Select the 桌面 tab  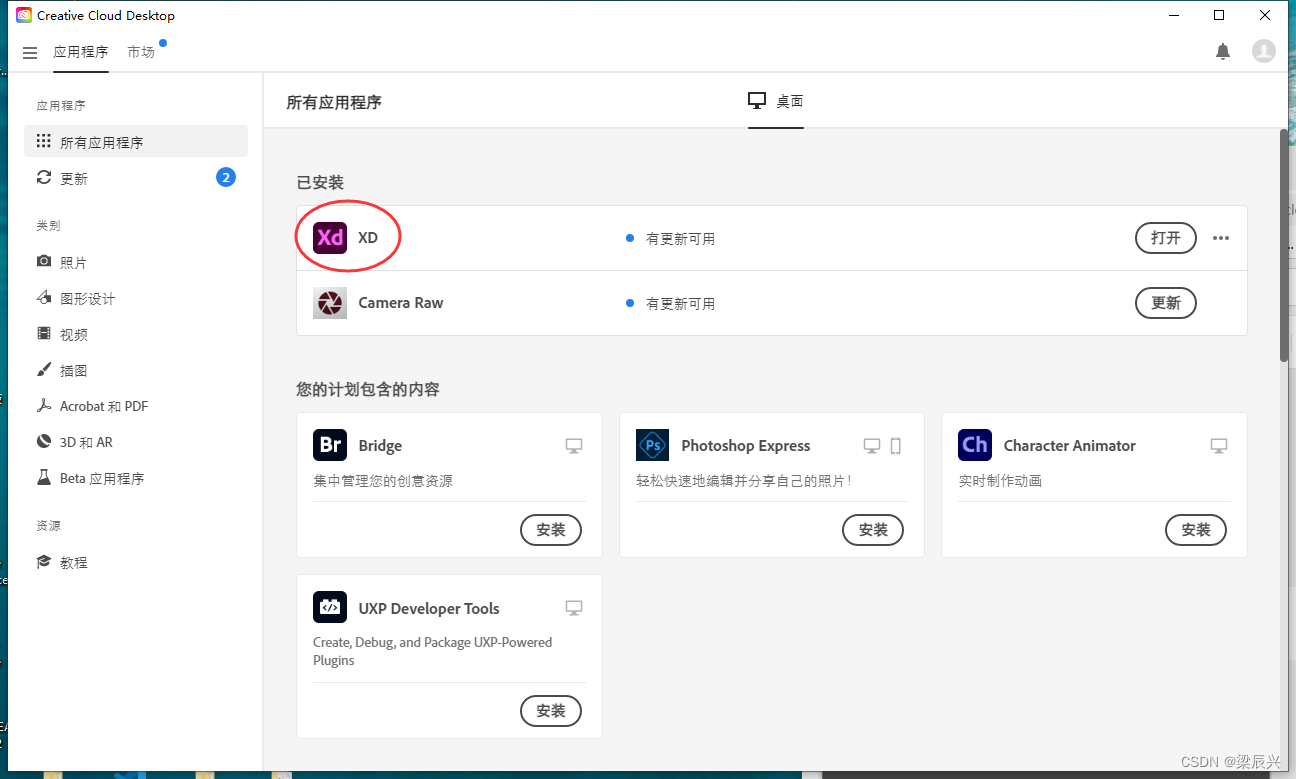pos(776,101)
